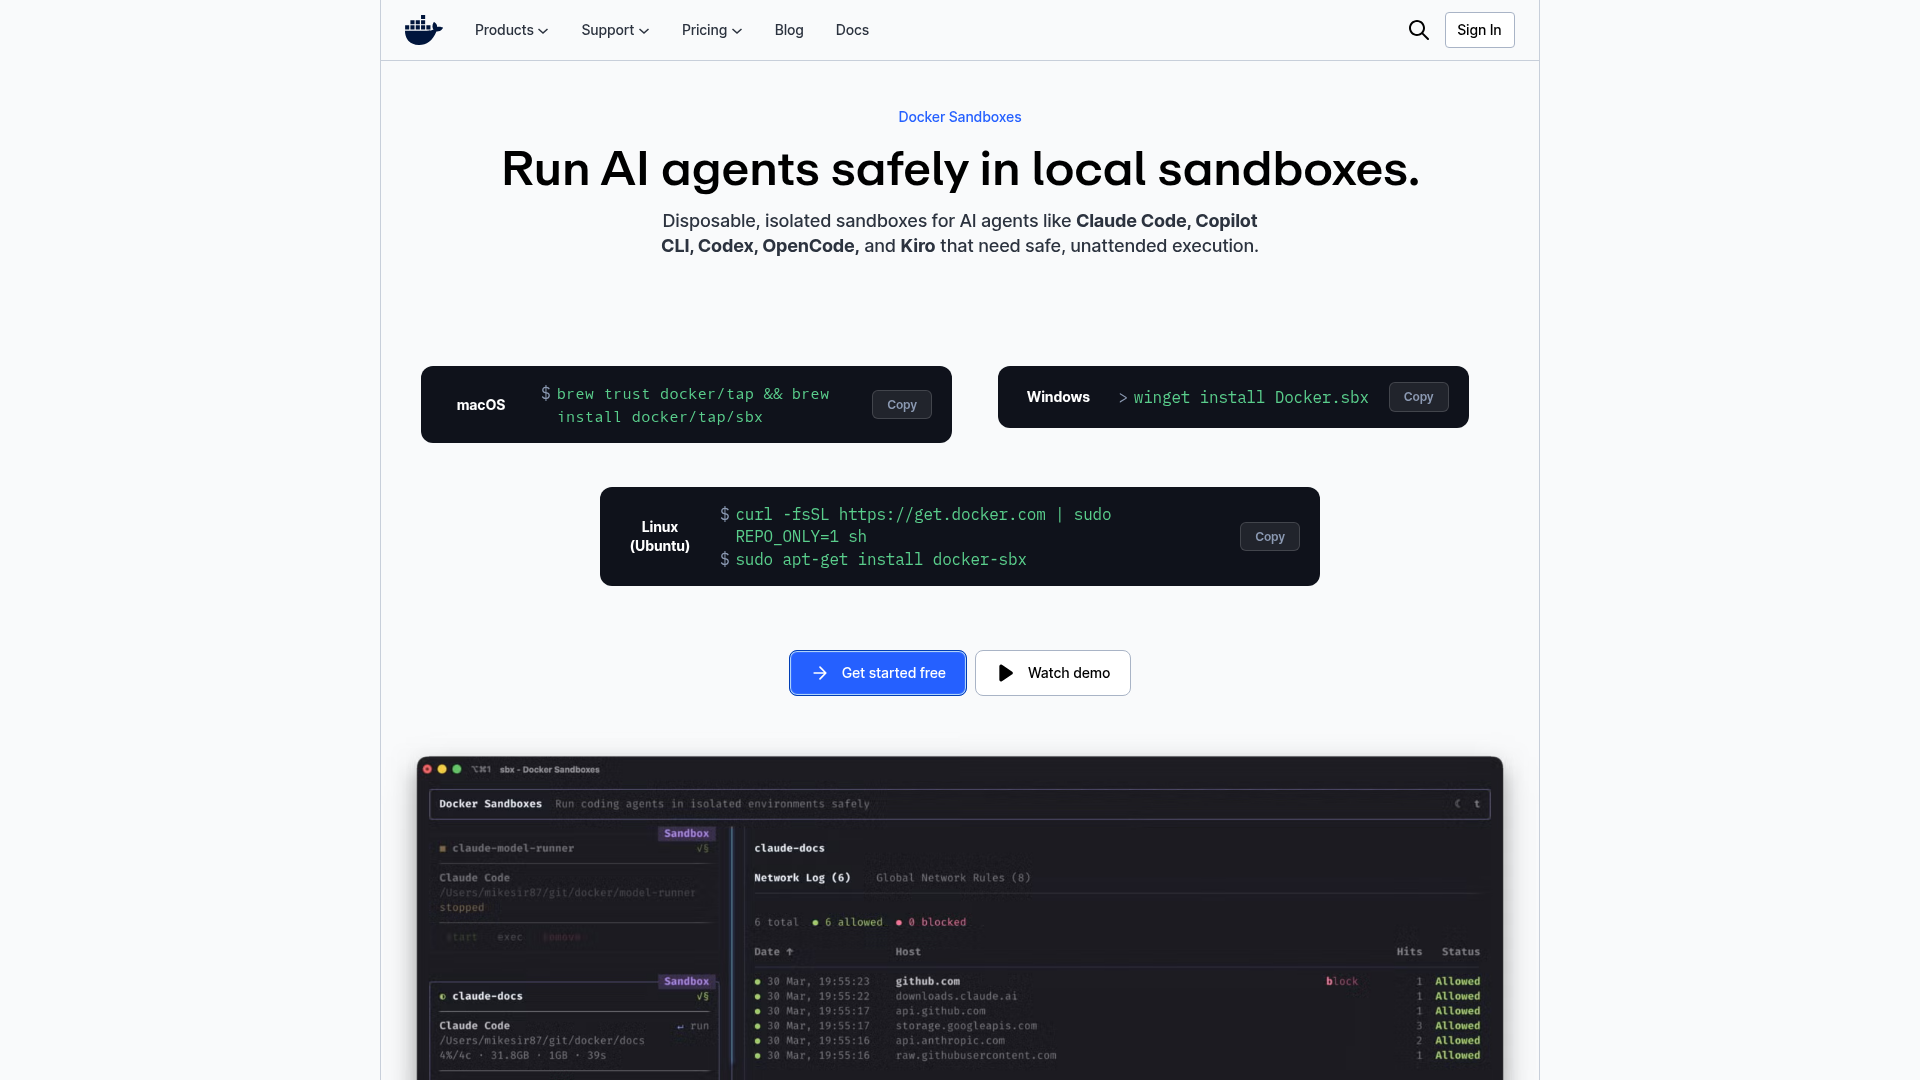
Task: Click the "Windows" platform label
Action: pos(1058,397)
